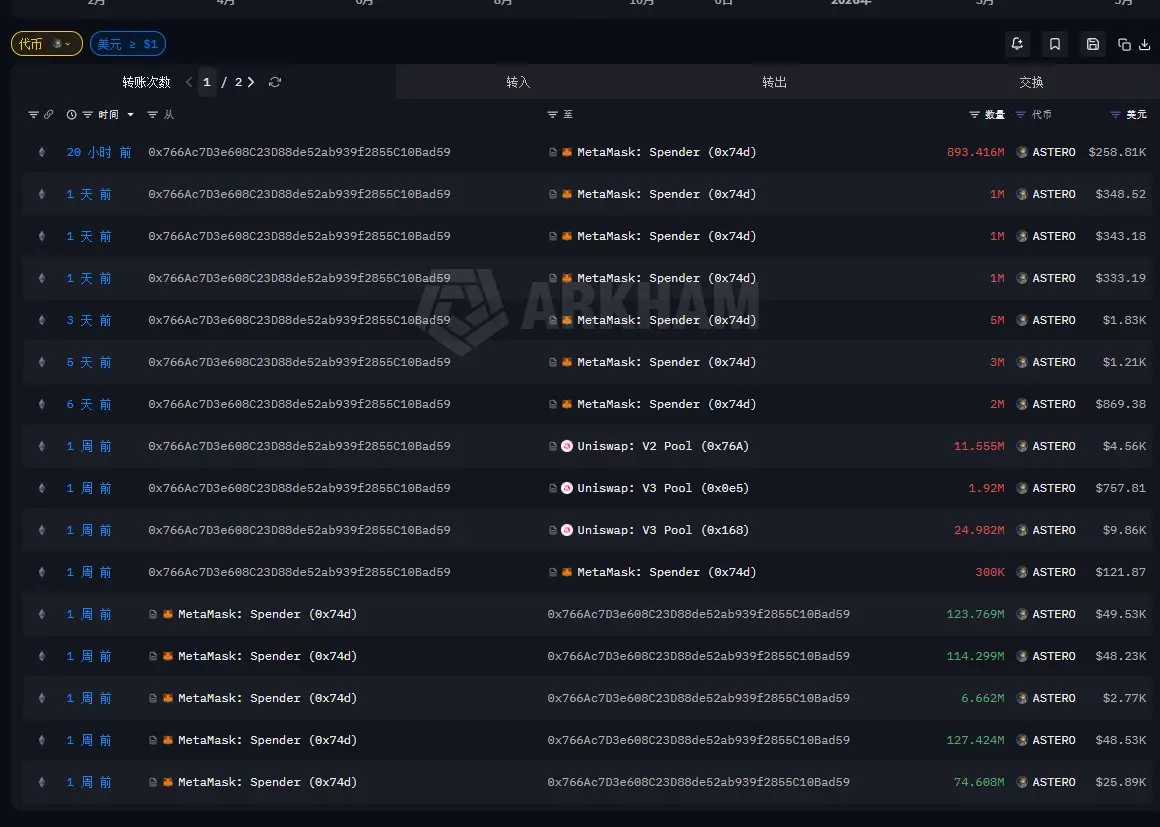Click contract icon beside MetaMask in 6.662M row
This screenshot has width=1160, height=827.
click(x=153, y=698)
